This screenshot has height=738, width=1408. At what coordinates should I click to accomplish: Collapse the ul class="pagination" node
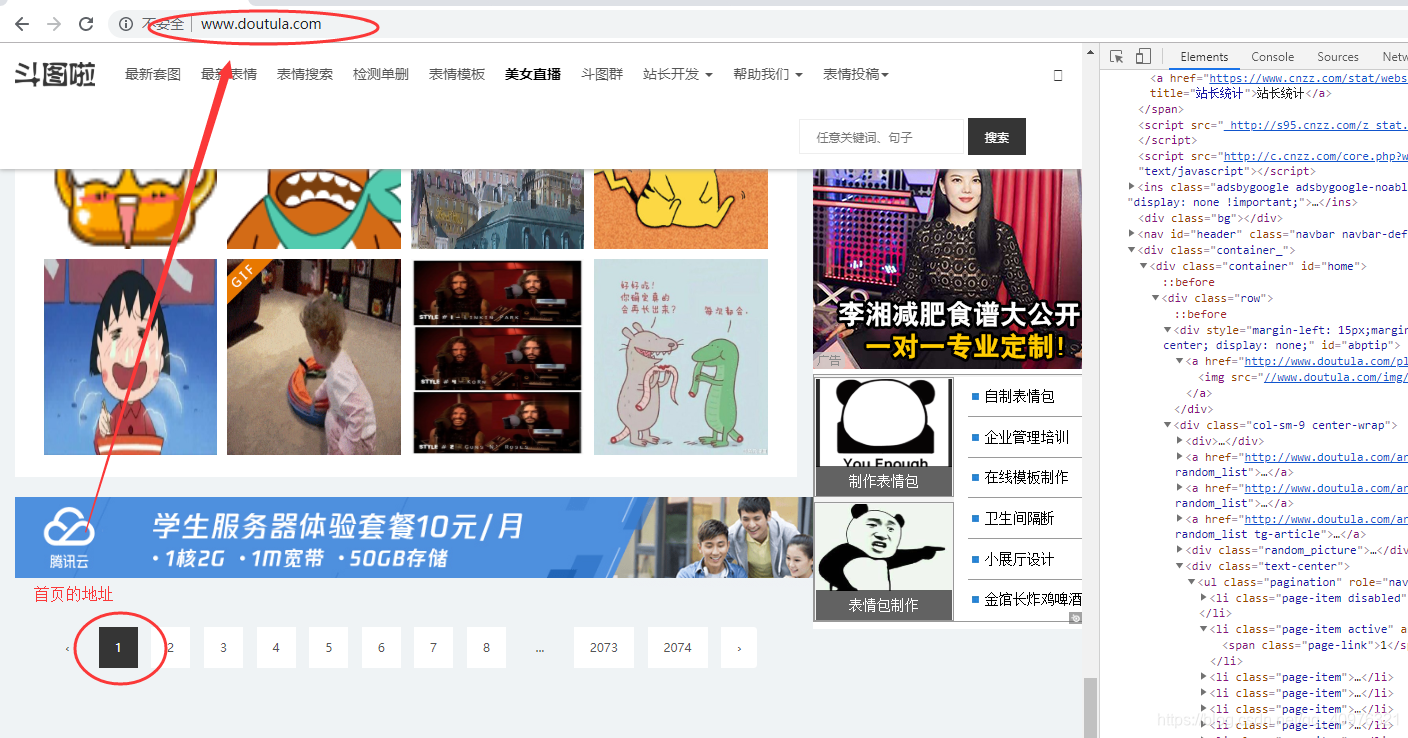[1192, 582]
